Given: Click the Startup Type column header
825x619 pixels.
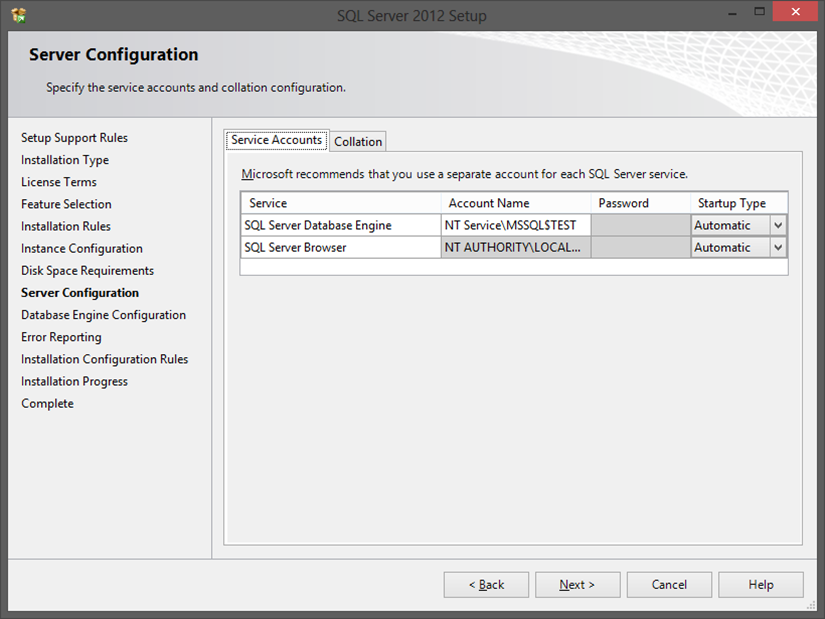Looking at the screenshot, I should point(739,203).
